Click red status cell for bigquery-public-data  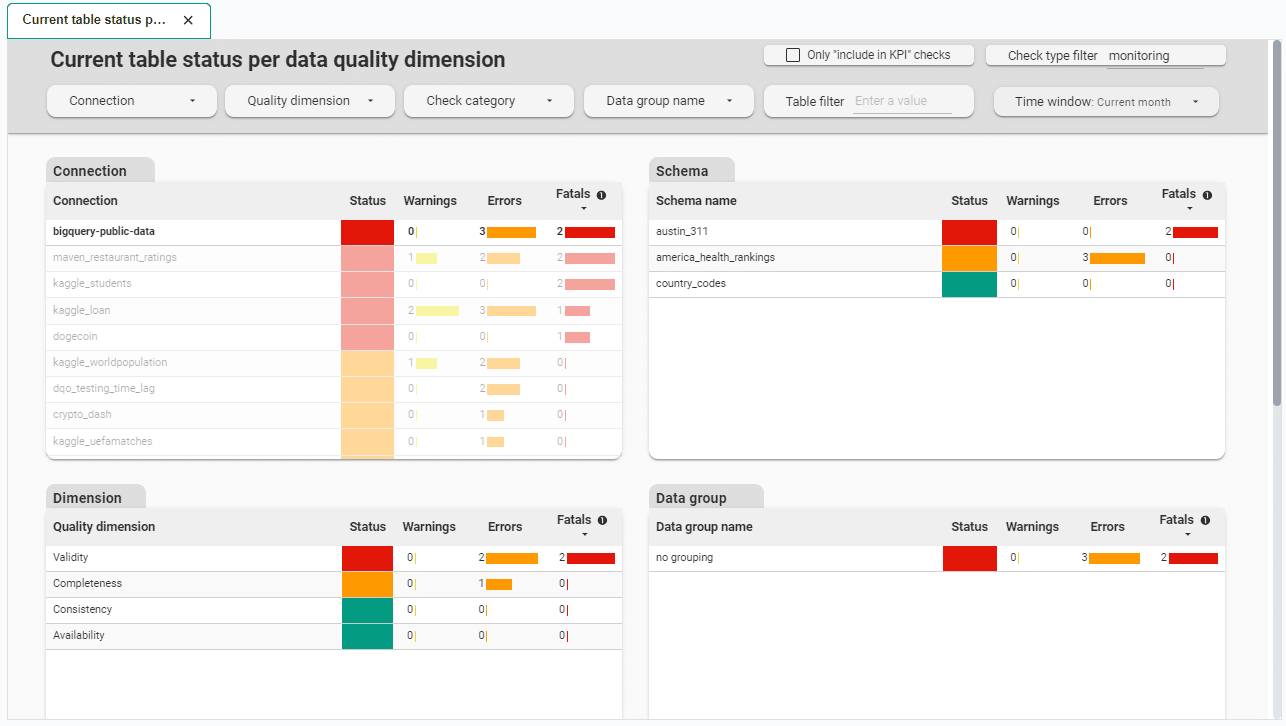[368, 232]
